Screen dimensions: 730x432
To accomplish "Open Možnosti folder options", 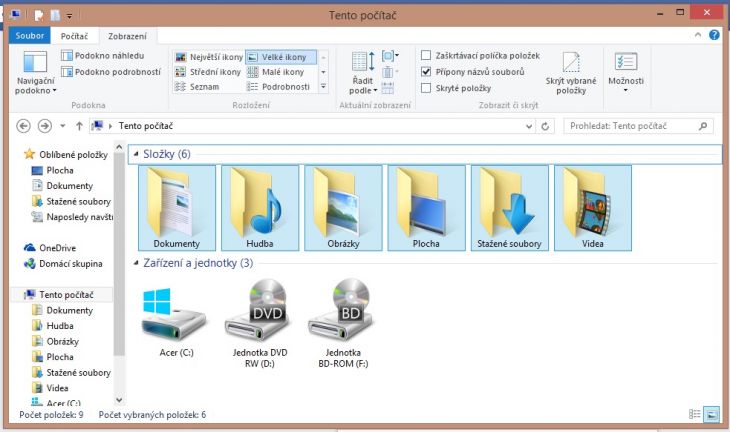I will tap(626, 72).
